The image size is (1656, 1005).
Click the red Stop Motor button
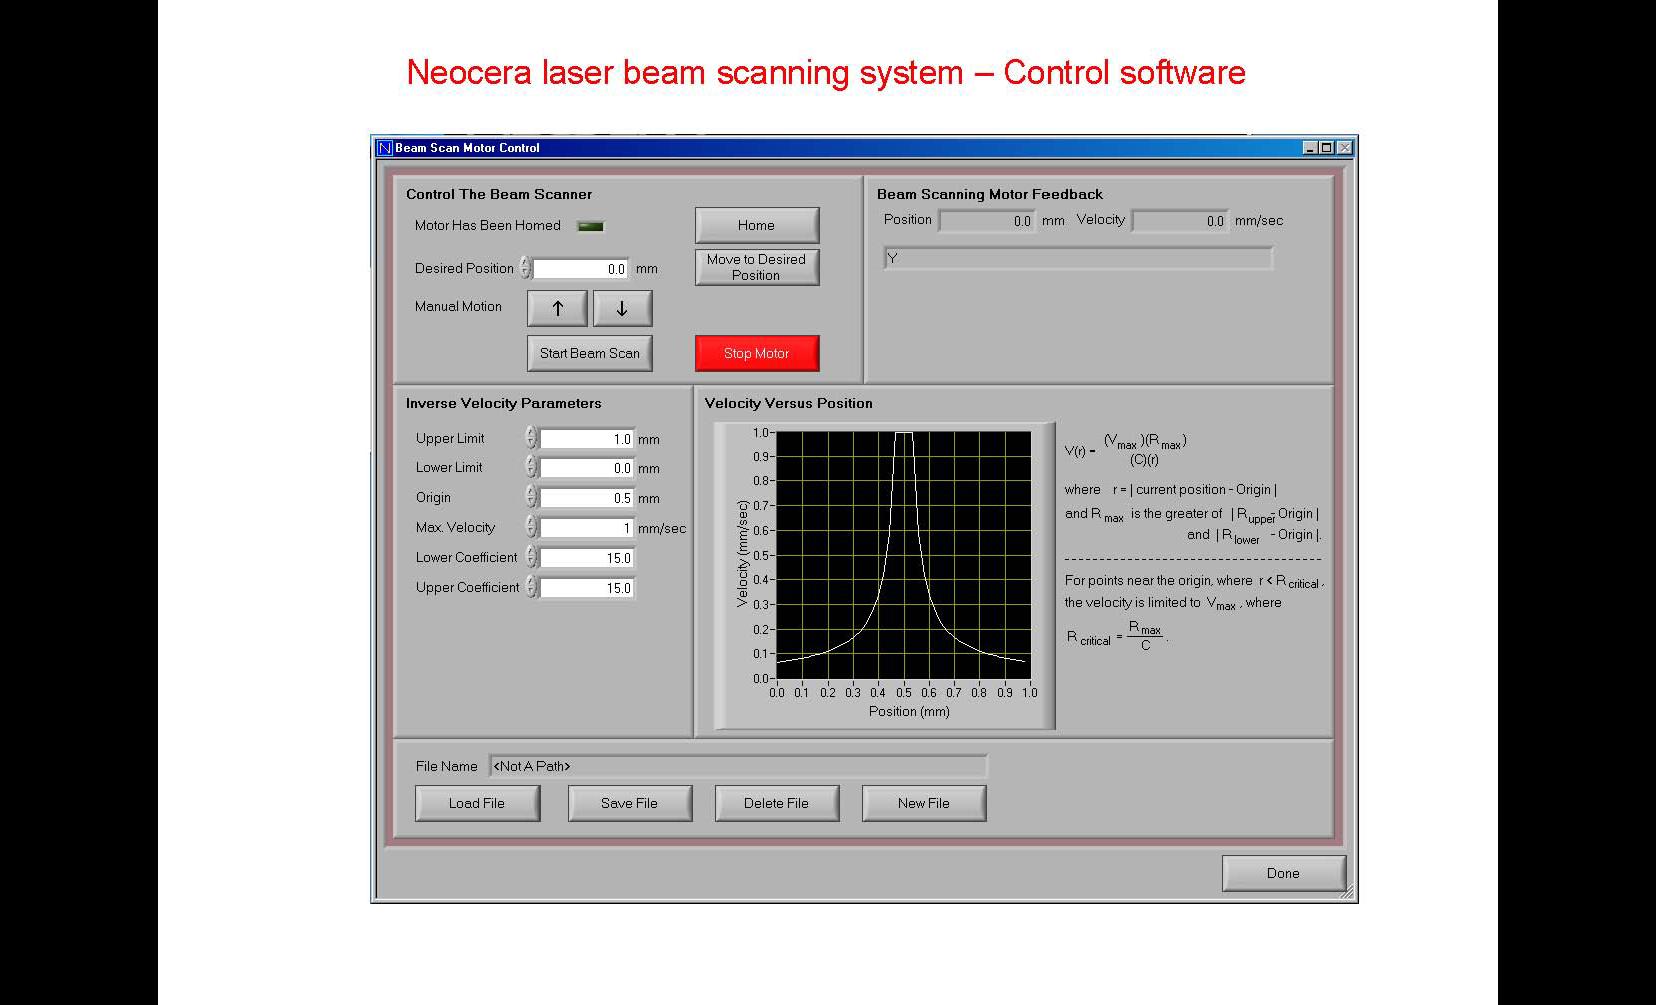(x=757, y=353)
